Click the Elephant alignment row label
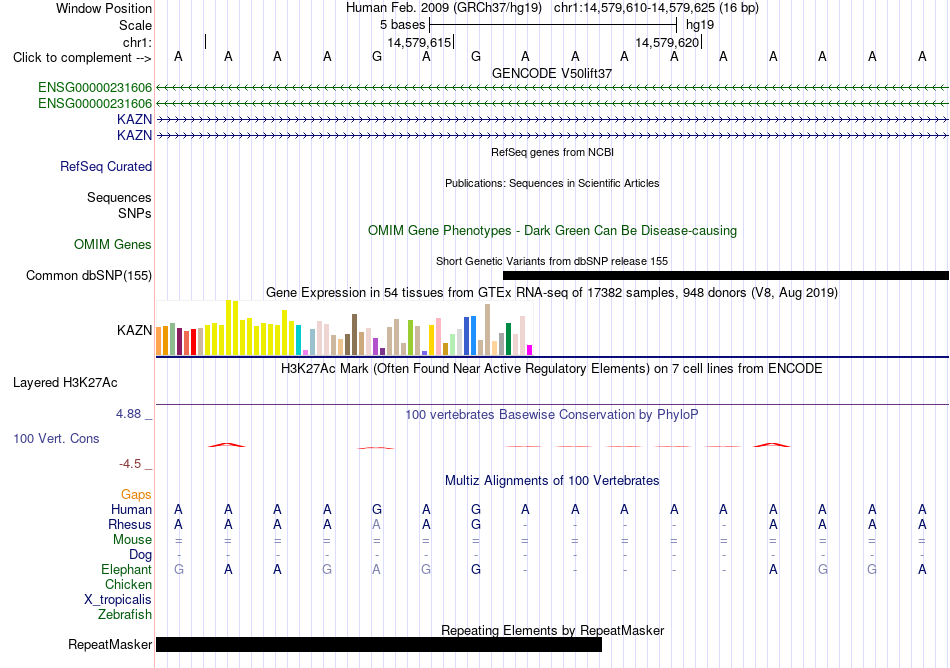The height and width of the screenshot is (668, 950). [x=127, y=570]
